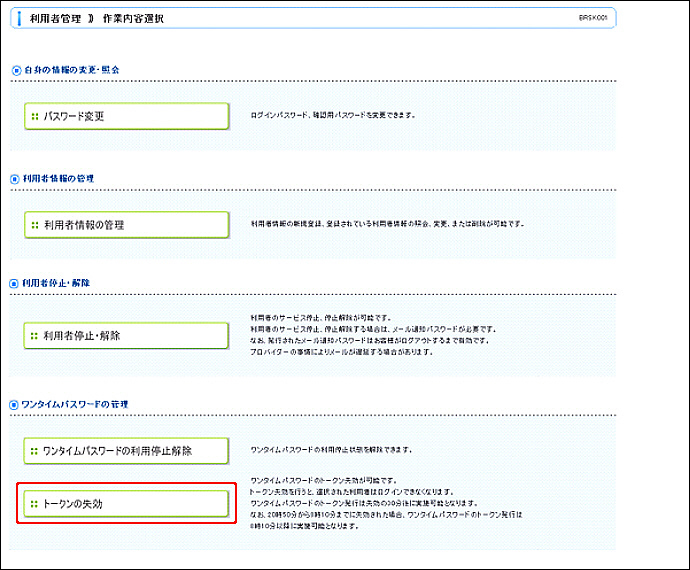Select the 利用者停止・解除 button
The width and height of the screenshot is (690, 570).
pyautogui.click(x=126, y=335)
